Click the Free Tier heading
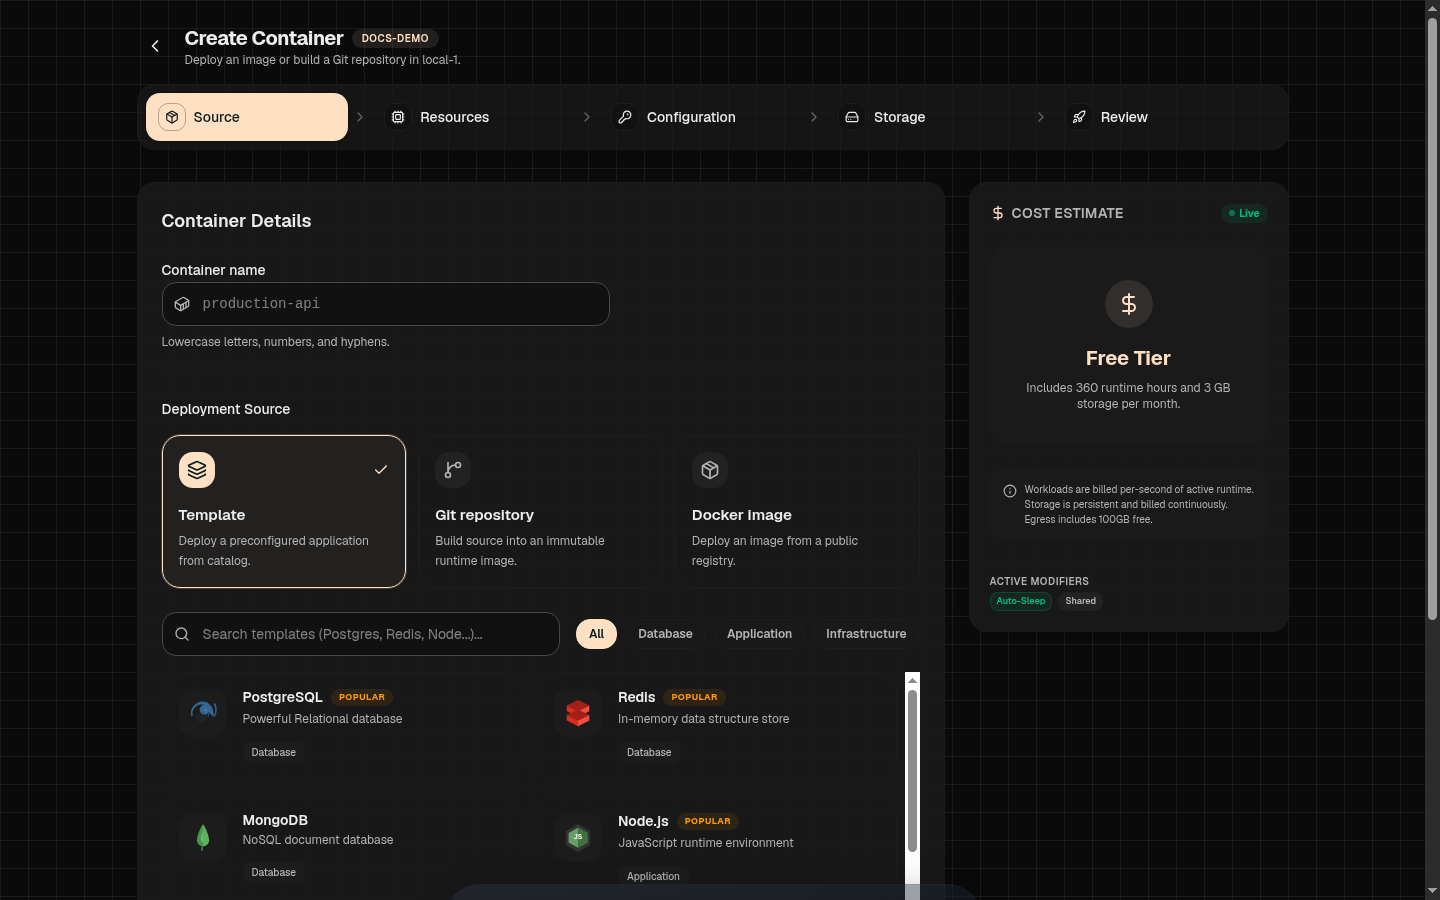The width and height of the screenshot is (1440, 900). (1128, 358)
